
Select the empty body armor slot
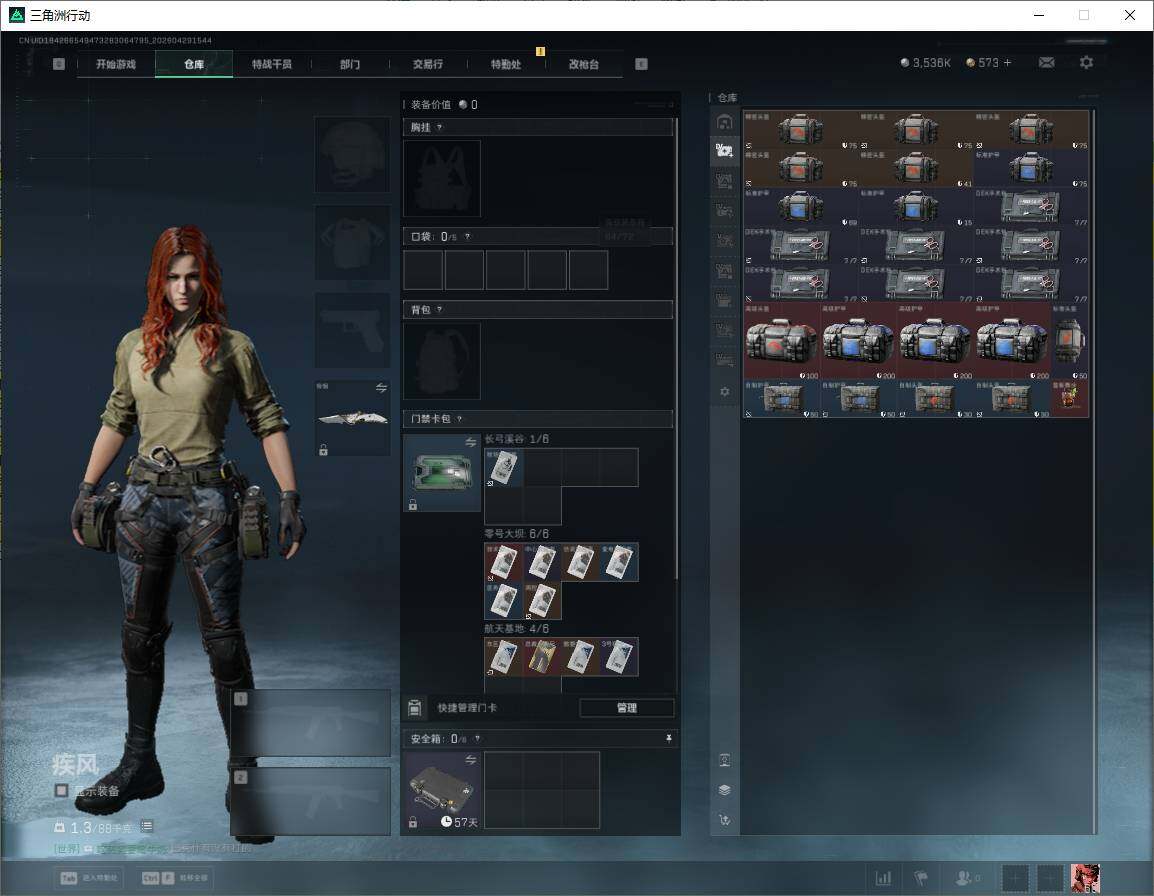point(353,242)
